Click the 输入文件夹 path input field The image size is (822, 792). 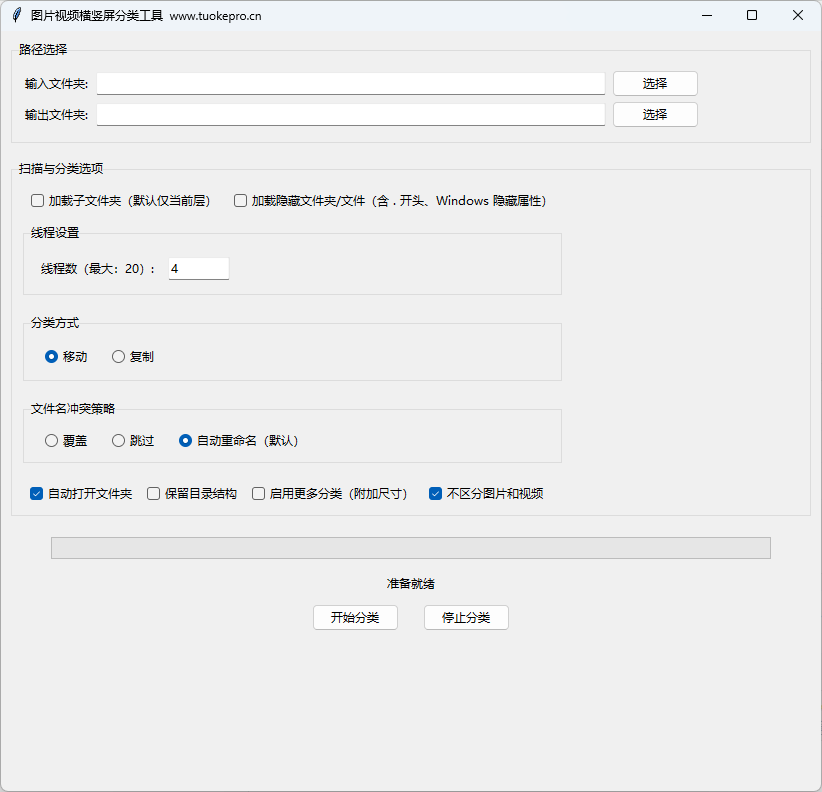pyautogui.click(x=350, y=84)
